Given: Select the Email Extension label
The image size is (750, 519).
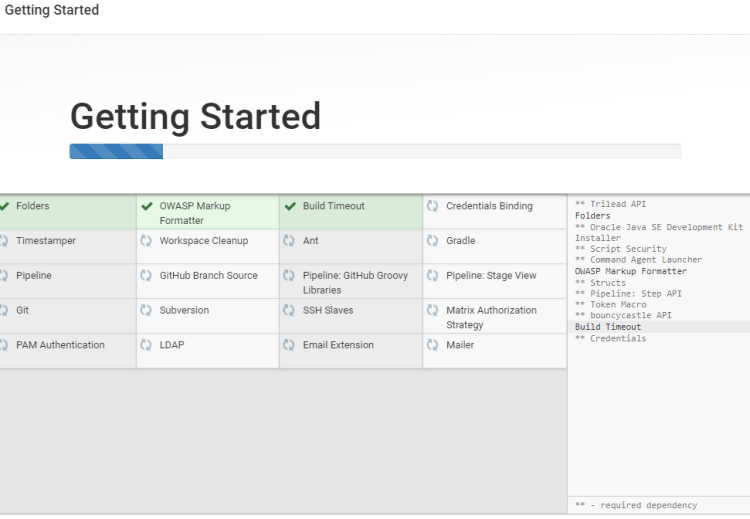Looking at the screenshot, I should pos(338,345).
